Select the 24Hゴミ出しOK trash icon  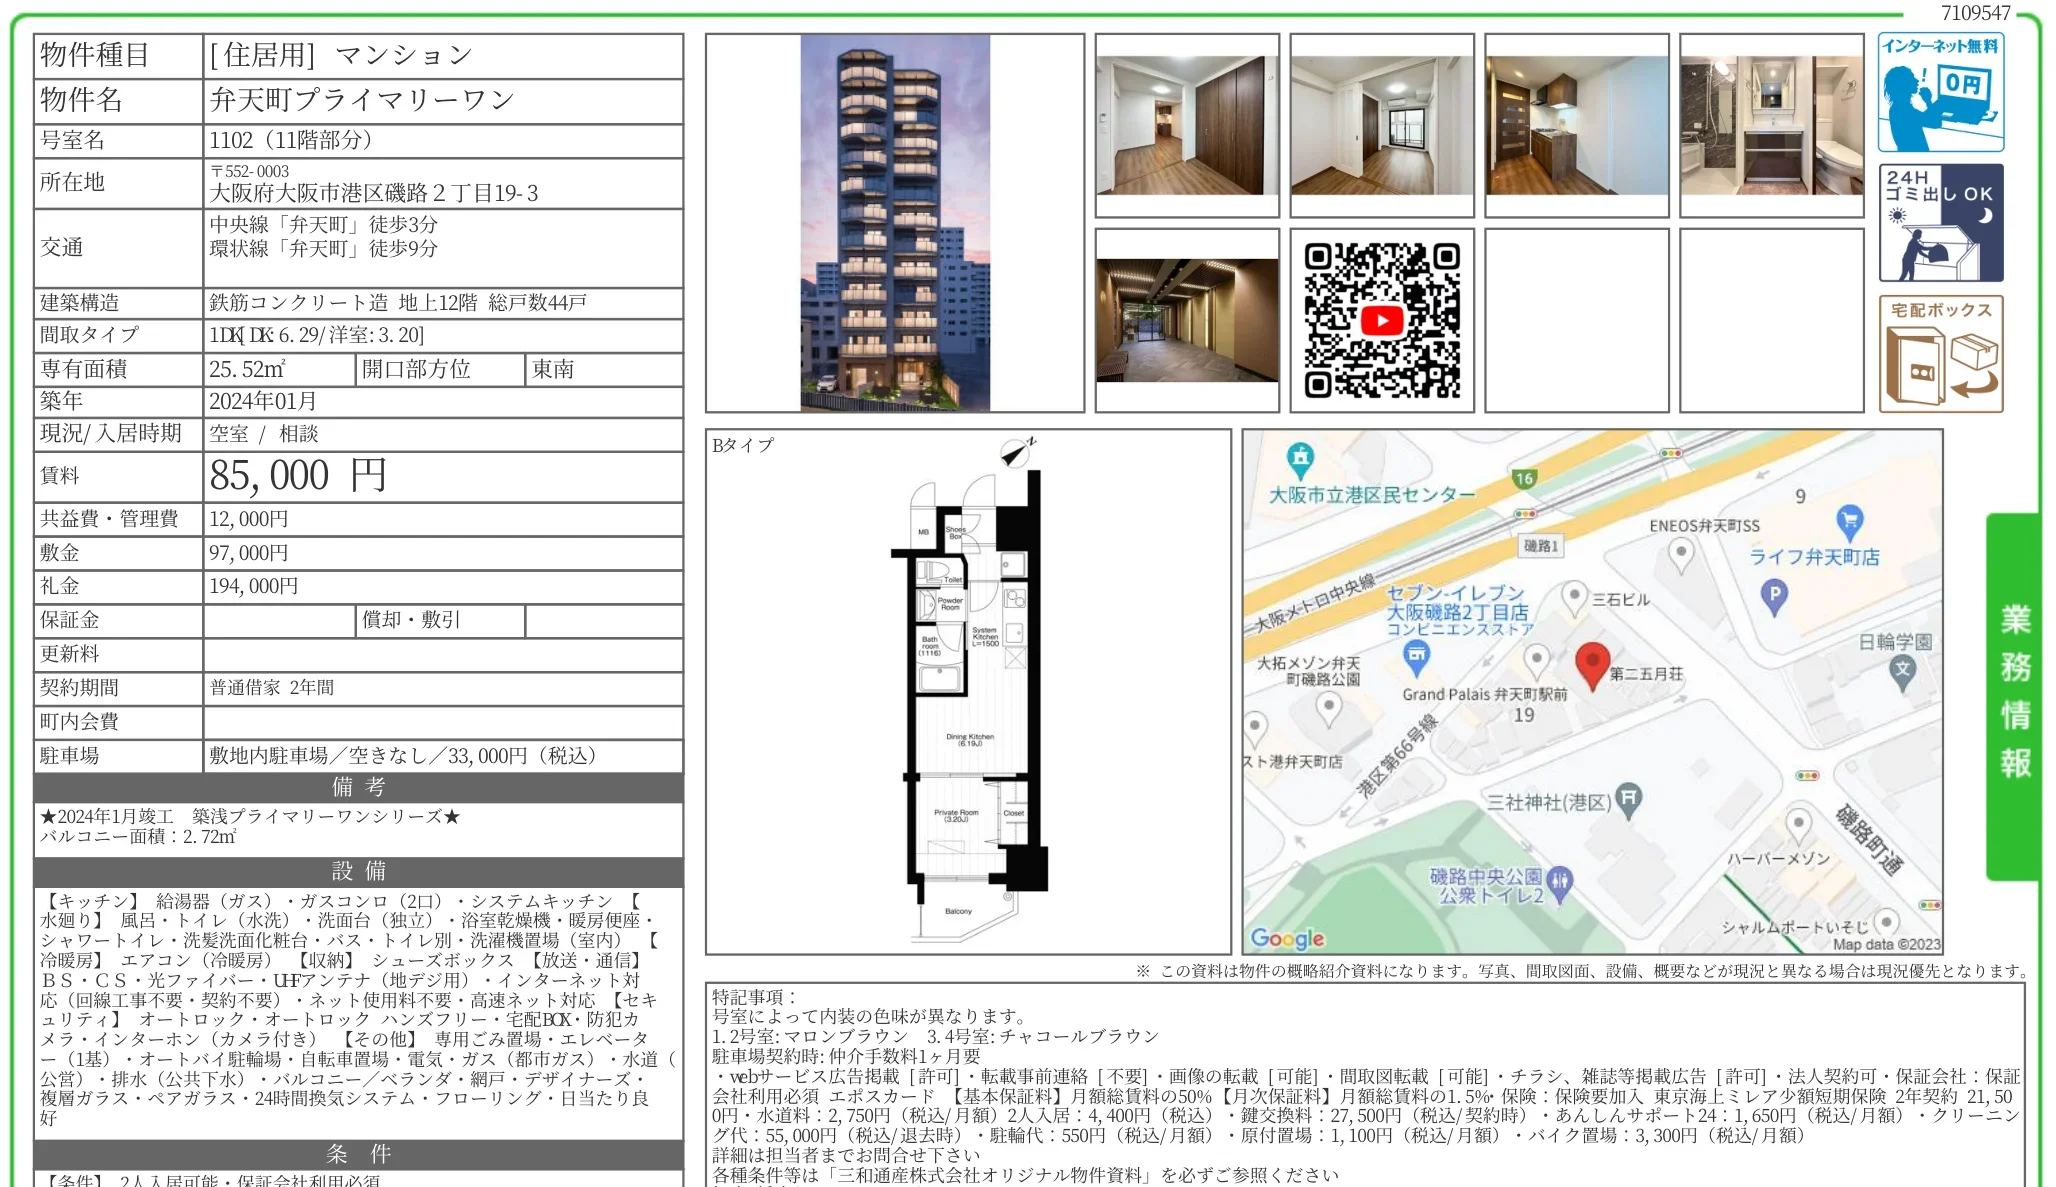(x=1940, y=222)
